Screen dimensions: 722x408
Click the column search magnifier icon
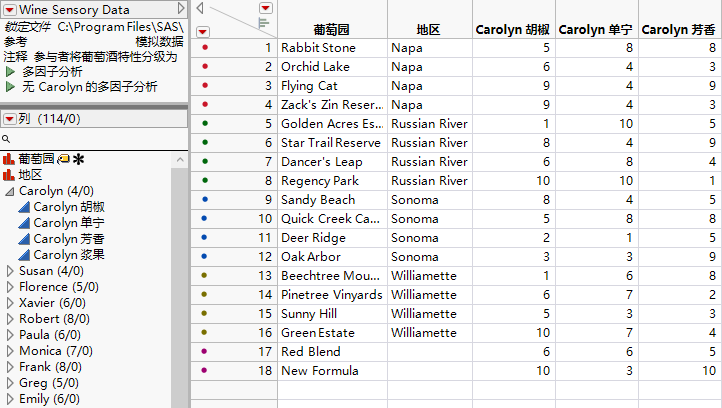point(6,139)
